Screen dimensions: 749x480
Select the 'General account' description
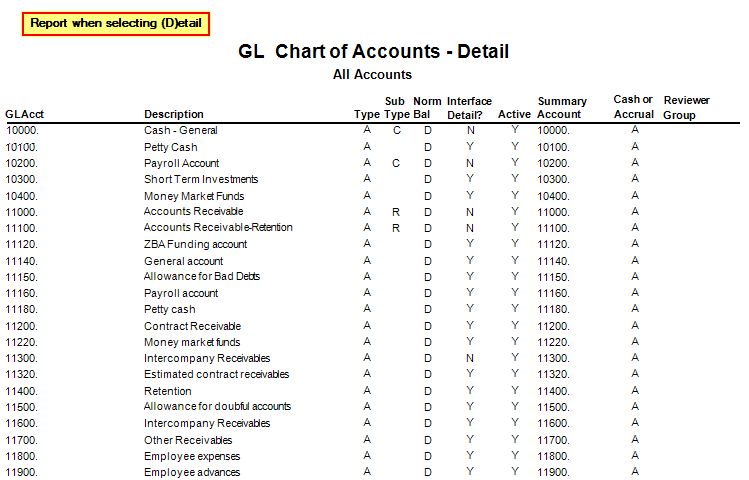point(183,261)
